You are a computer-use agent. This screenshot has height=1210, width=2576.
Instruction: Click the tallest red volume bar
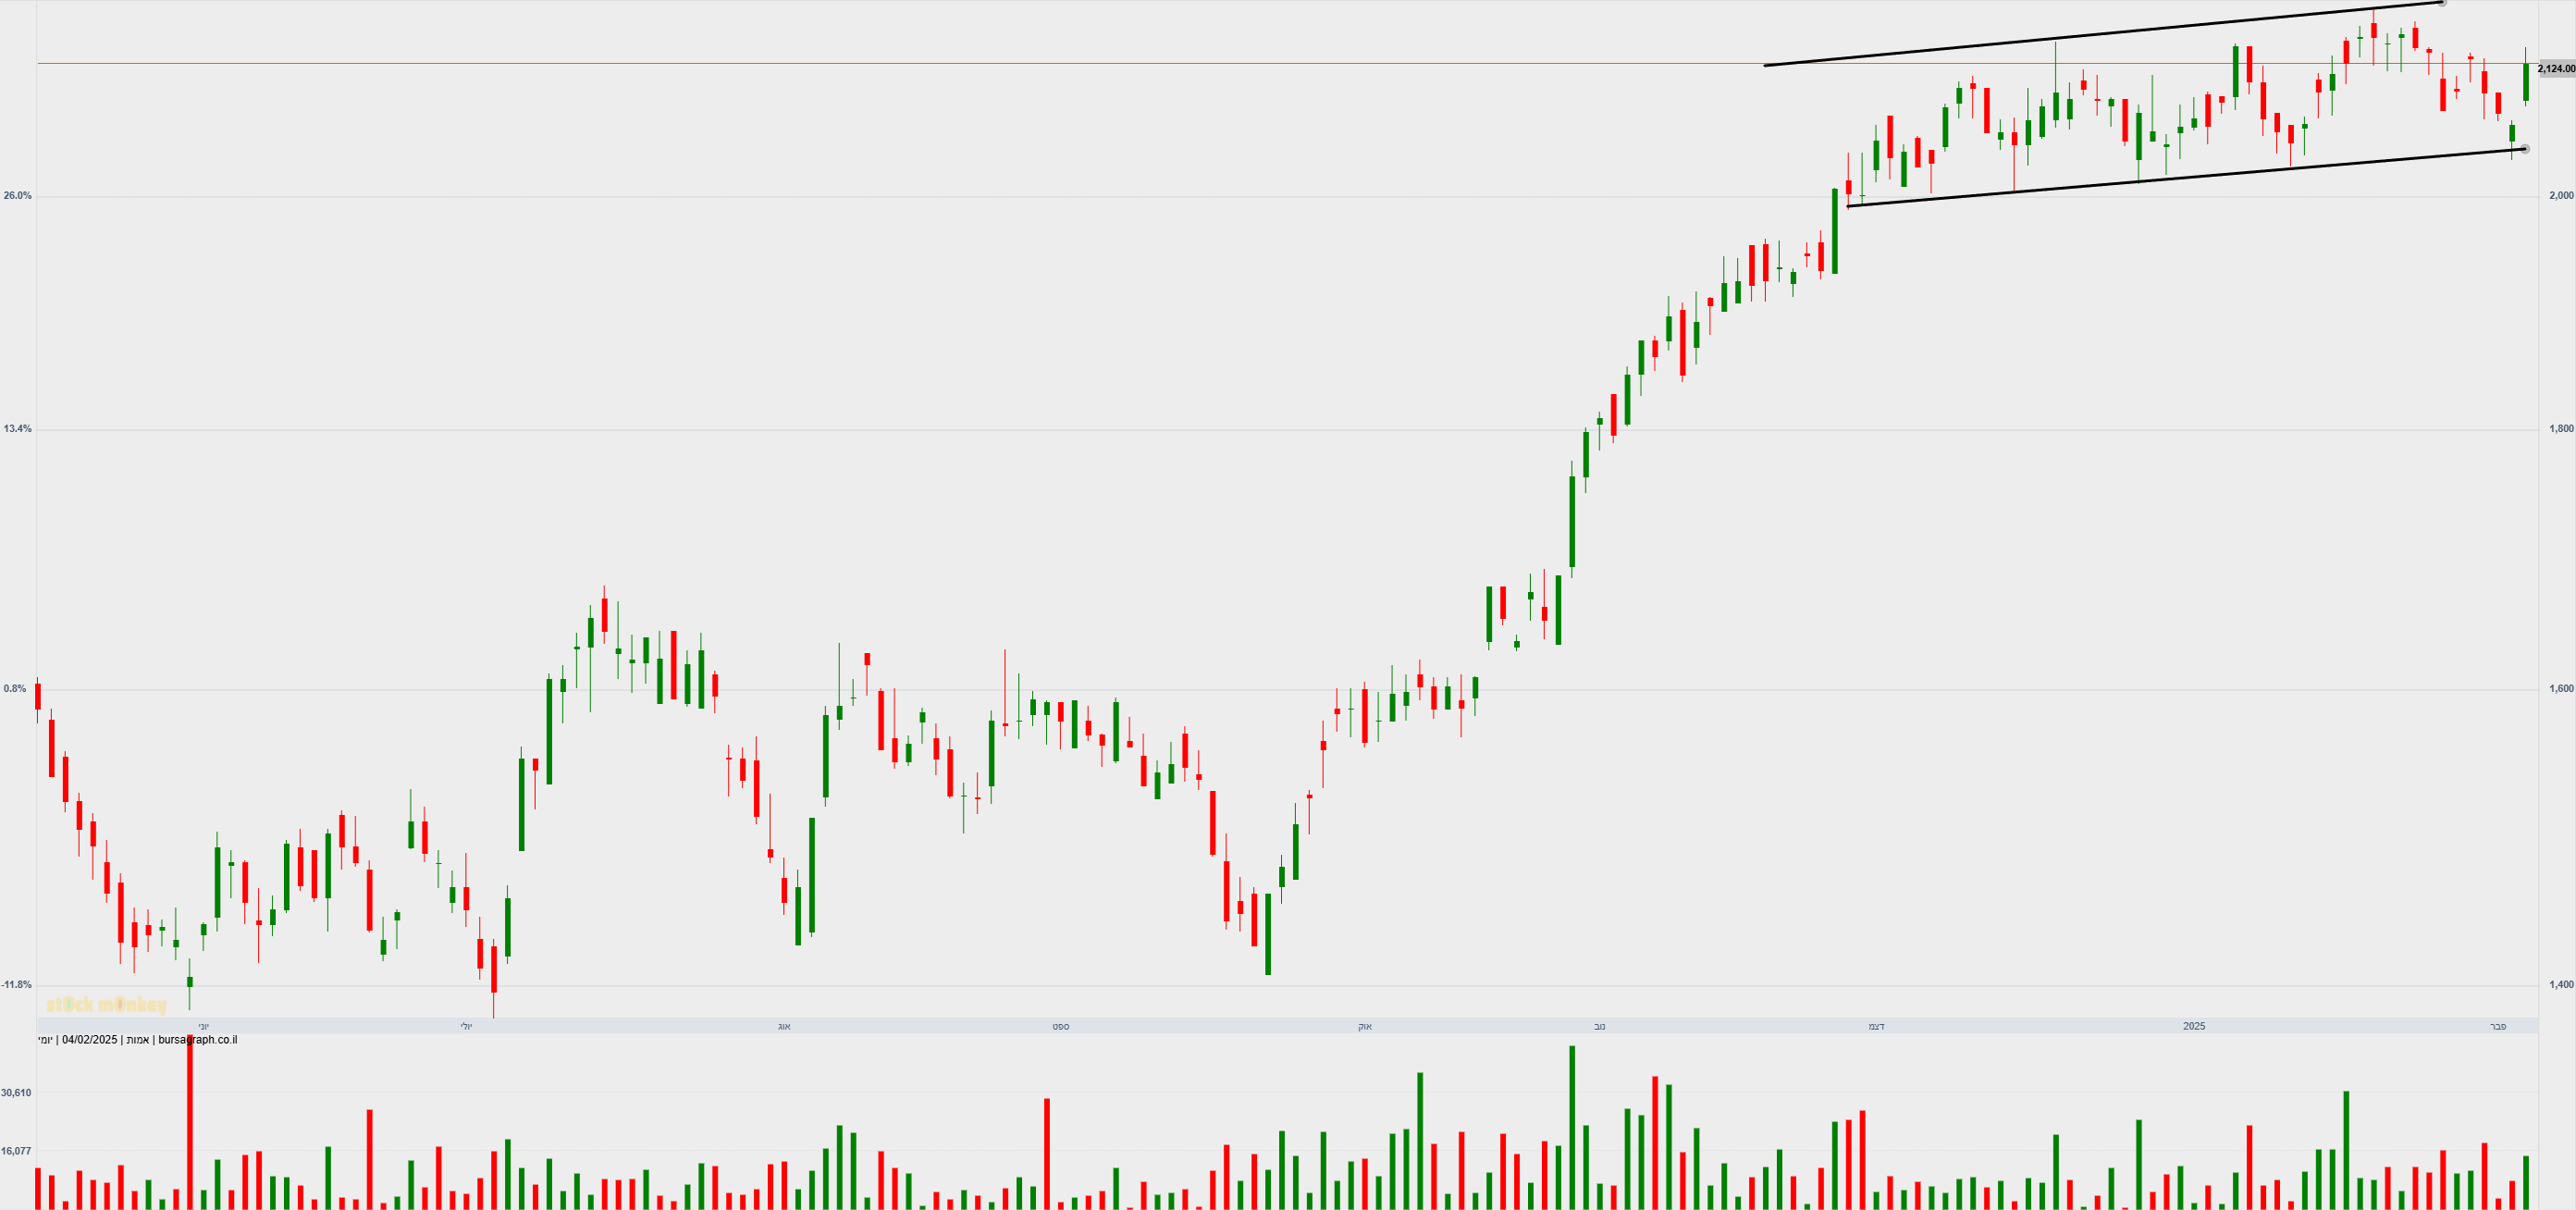click(190, 1120)
